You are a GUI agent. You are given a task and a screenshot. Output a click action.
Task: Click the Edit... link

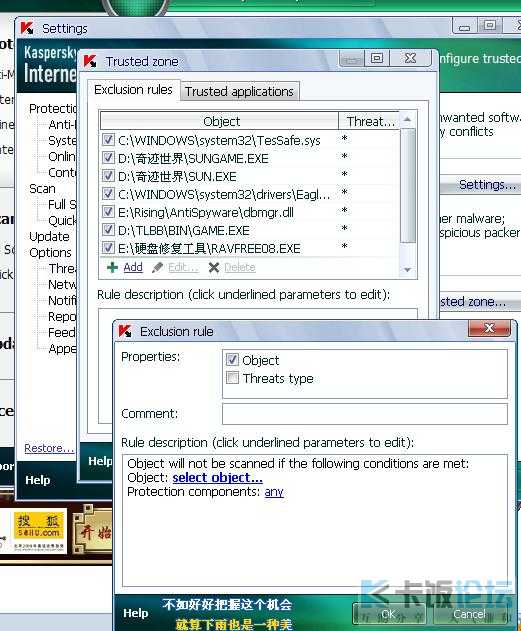tap(183, 267)
